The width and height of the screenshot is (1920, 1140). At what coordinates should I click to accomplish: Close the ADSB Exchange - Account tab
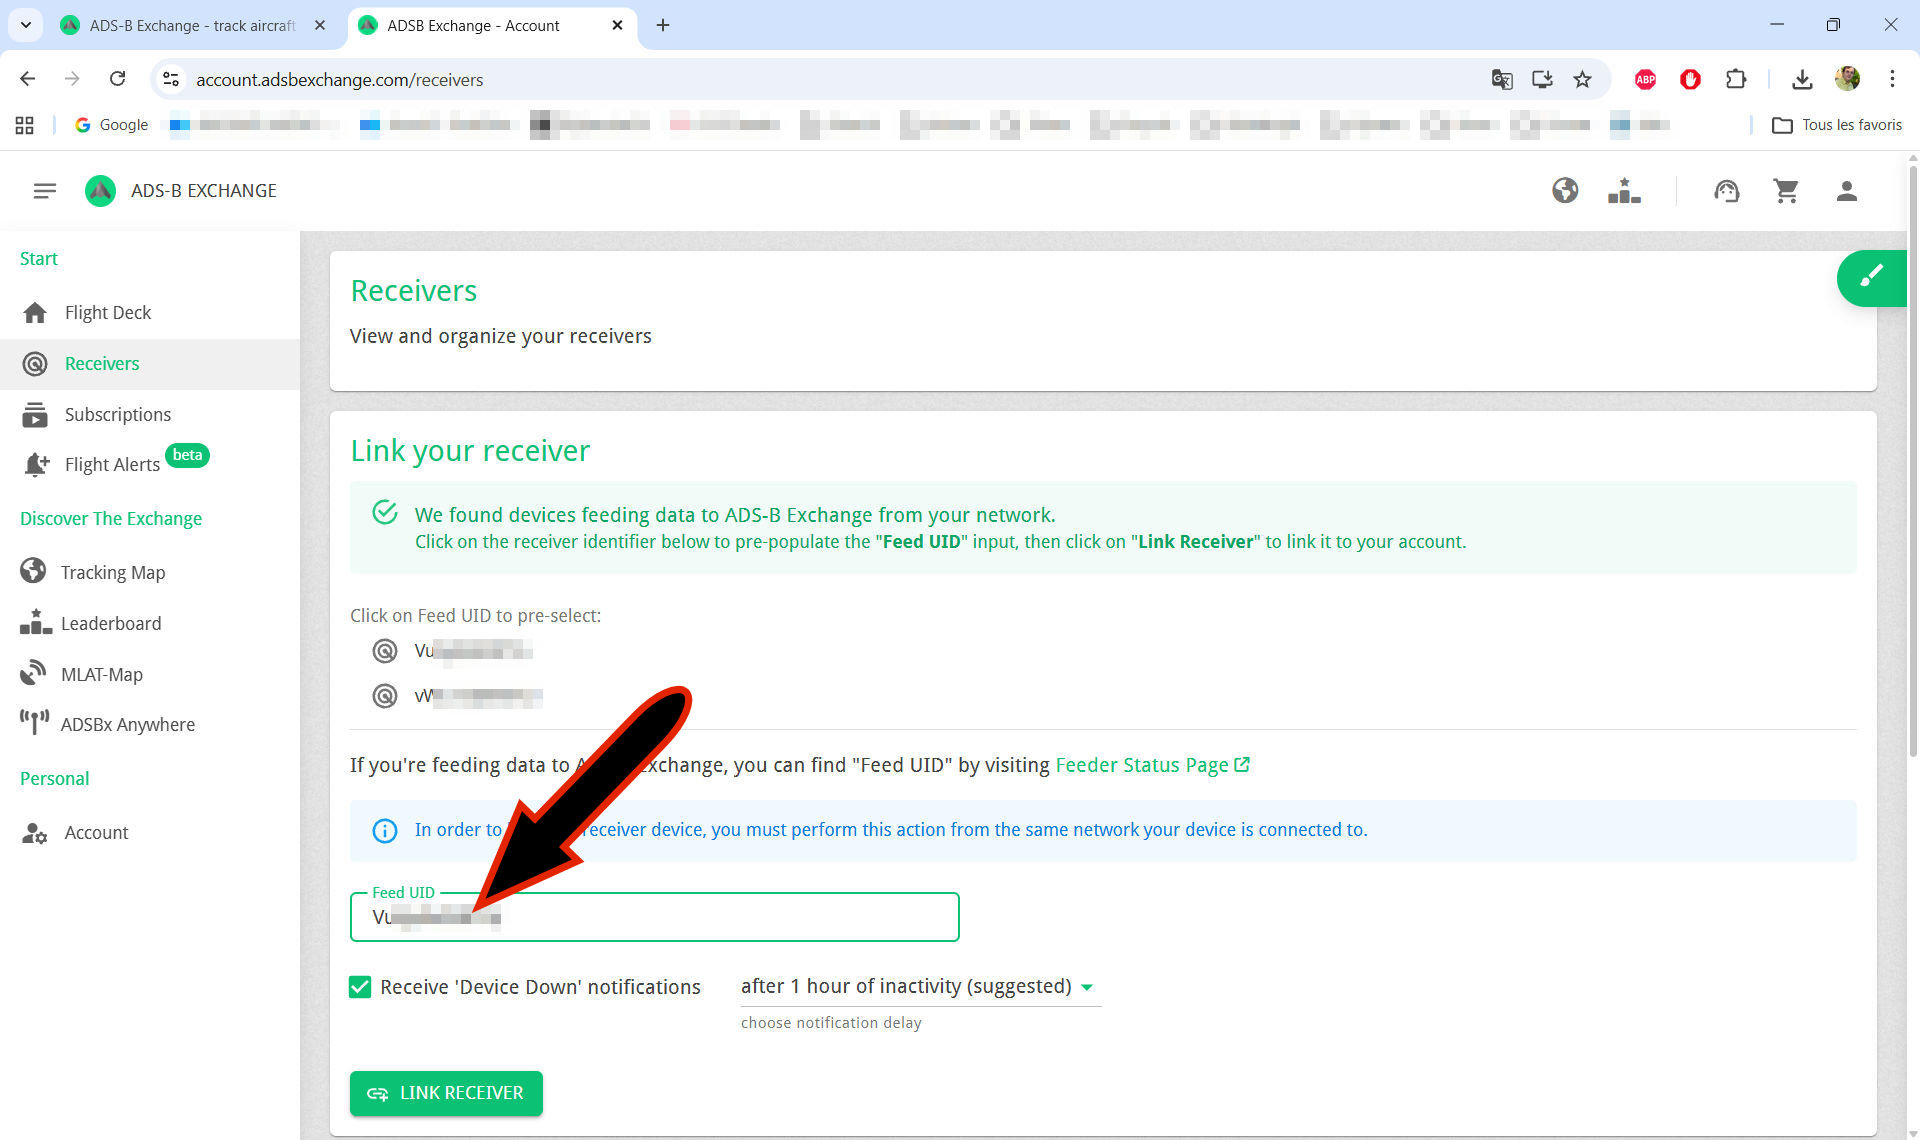click(618, 25)
